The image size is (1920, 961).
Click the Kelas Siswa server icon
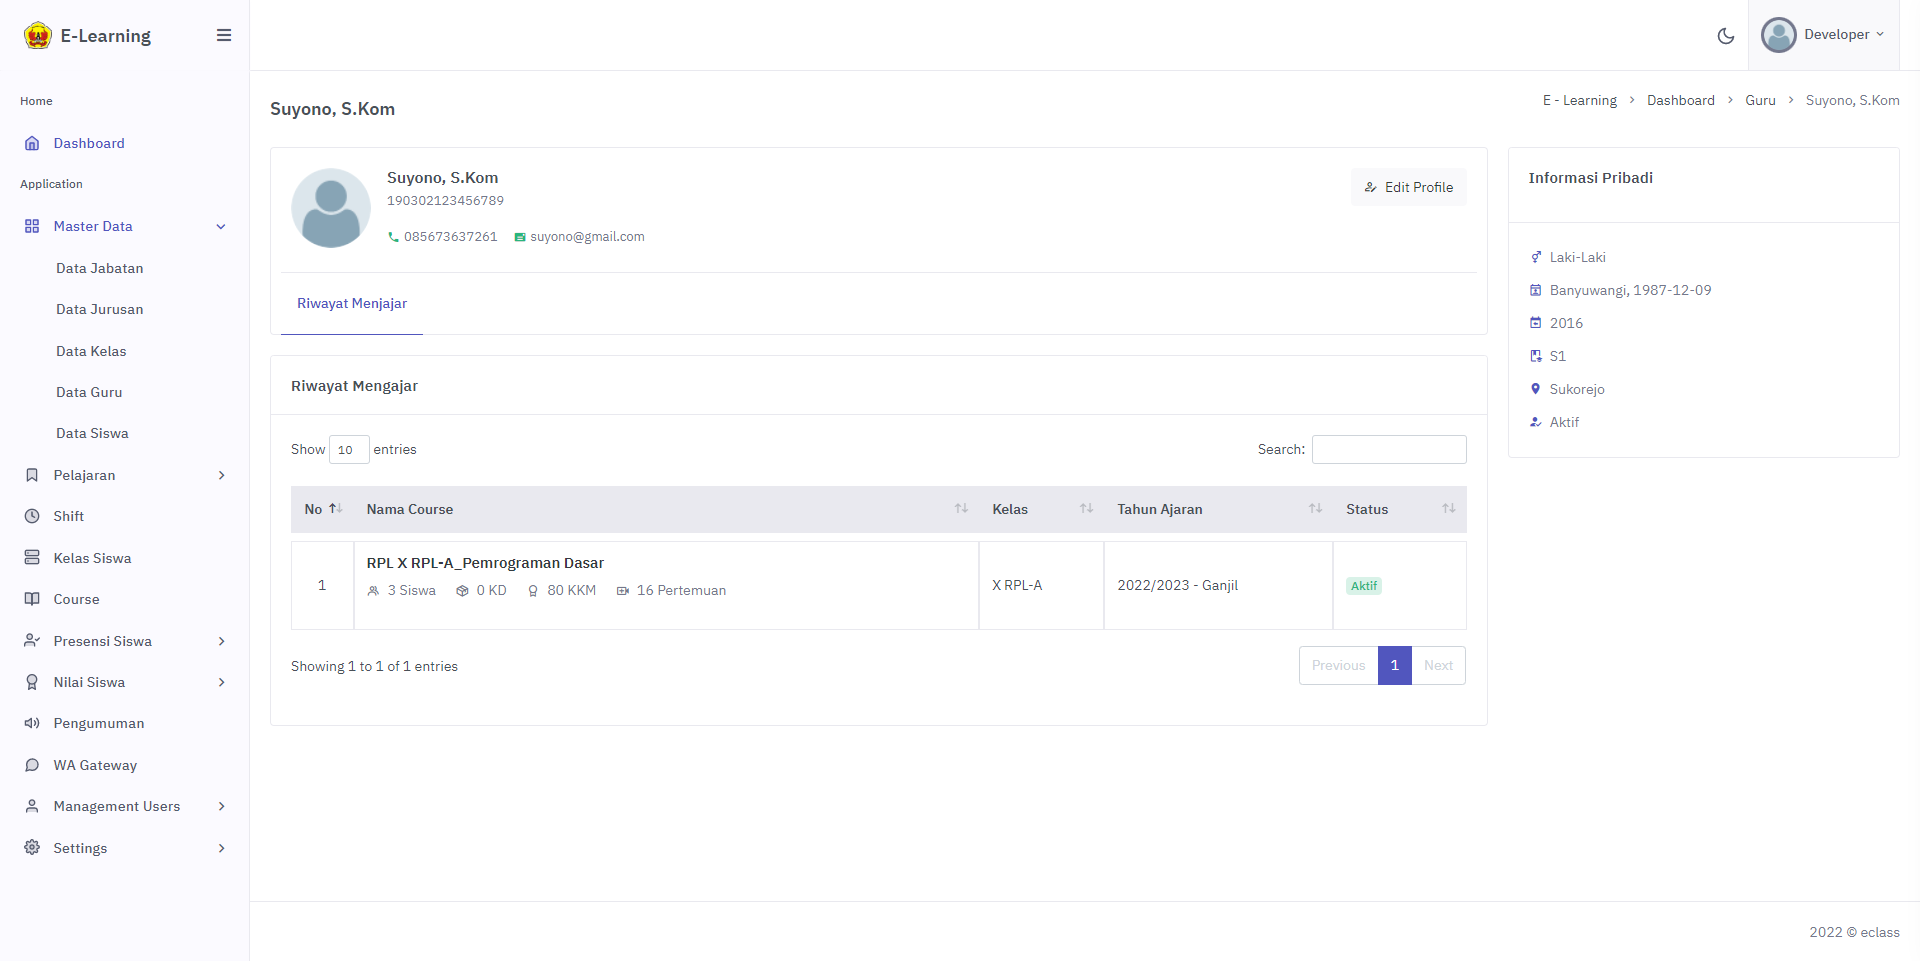32,558
